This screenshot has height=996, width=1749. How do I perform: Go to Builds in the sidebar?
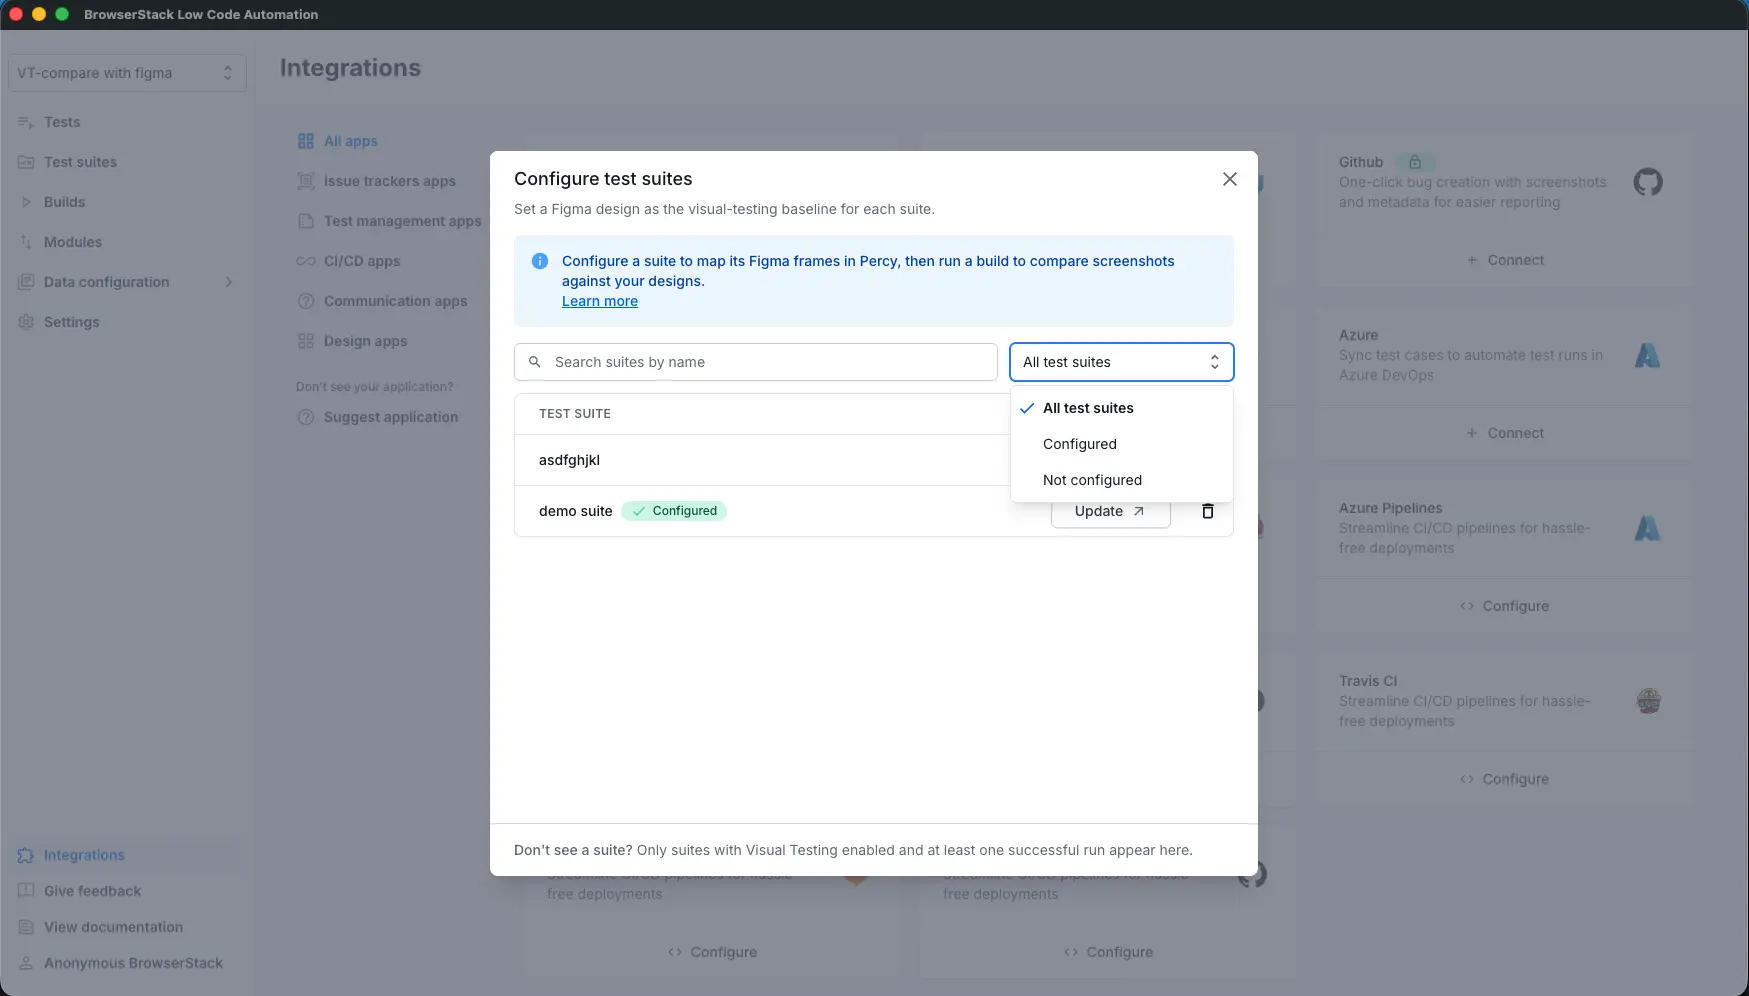64,202
